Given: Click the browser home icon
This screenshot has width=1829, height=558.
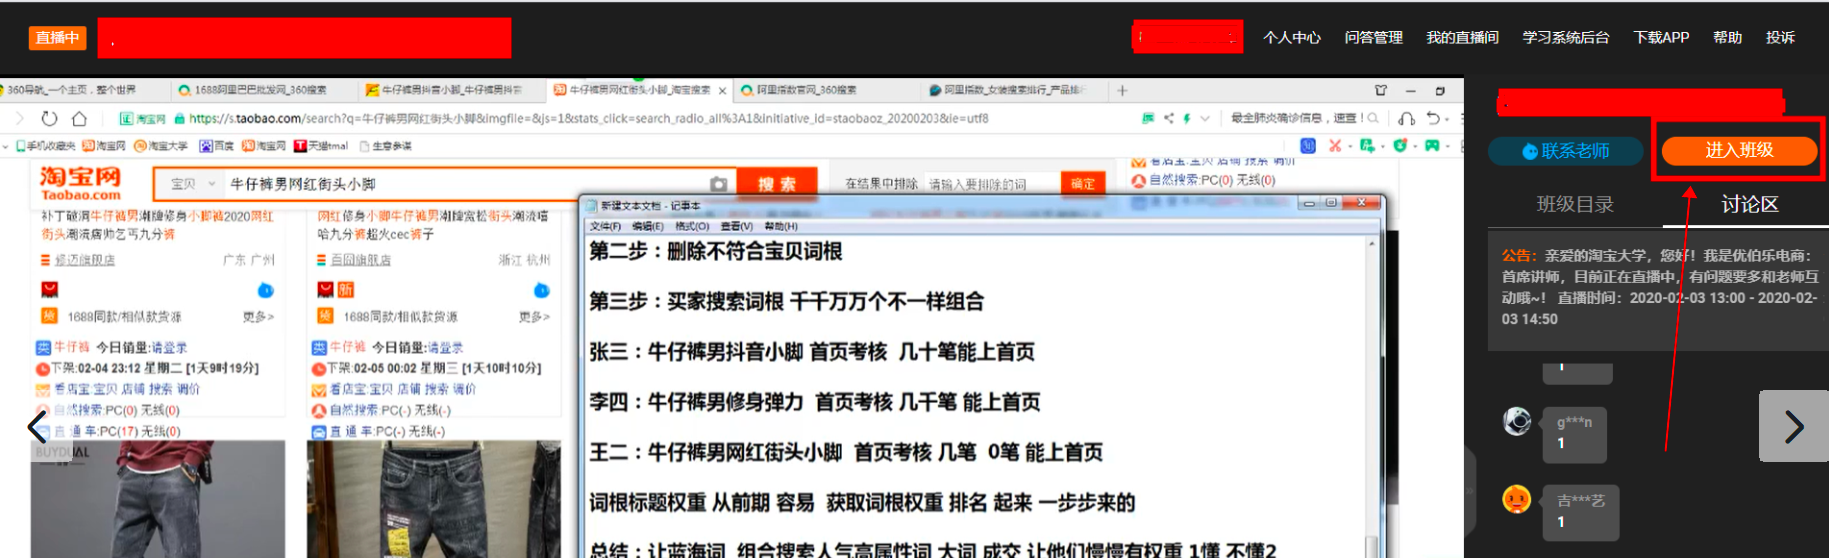Looking at the screenshot, I should (x=79, y=118).
